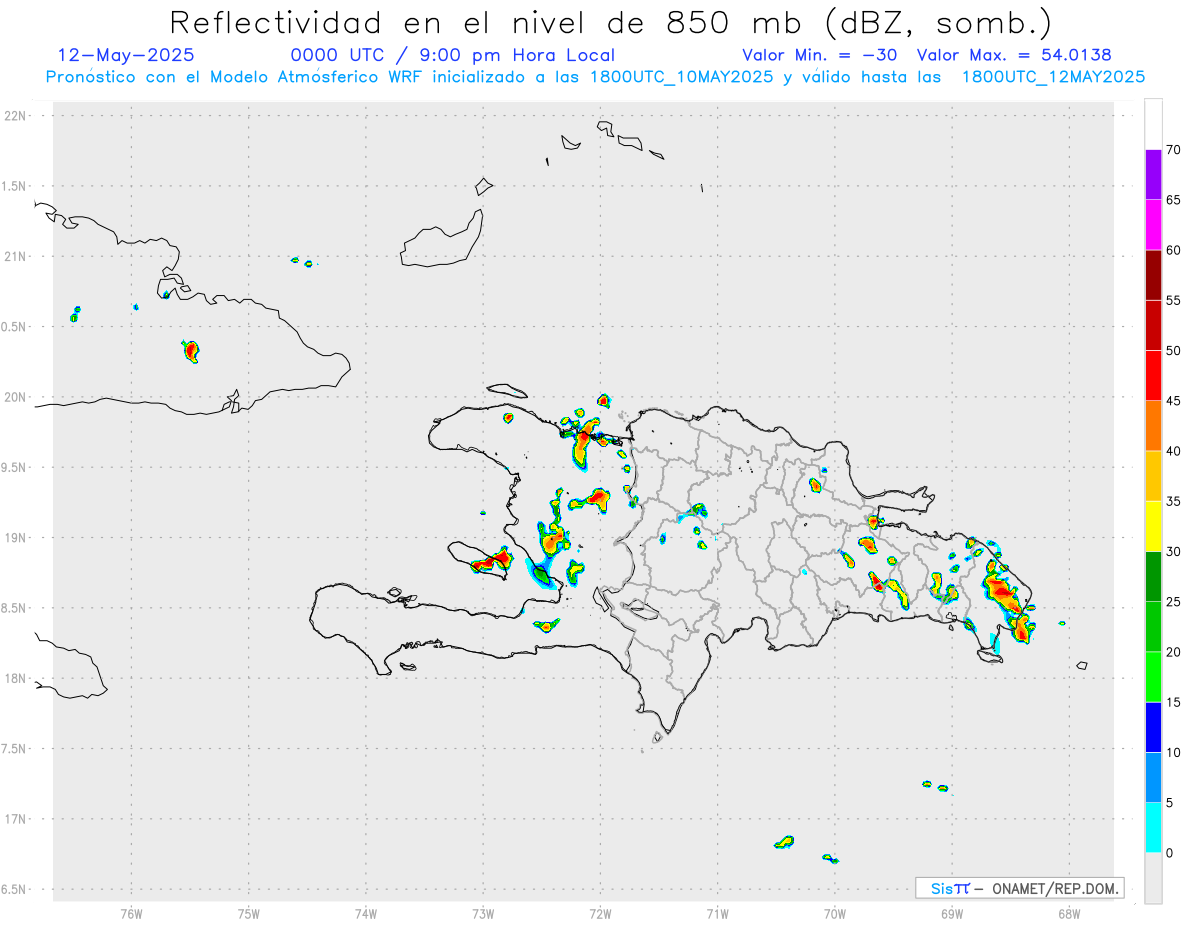
Task: Click the '17N' latitude label
Action: 17,819
